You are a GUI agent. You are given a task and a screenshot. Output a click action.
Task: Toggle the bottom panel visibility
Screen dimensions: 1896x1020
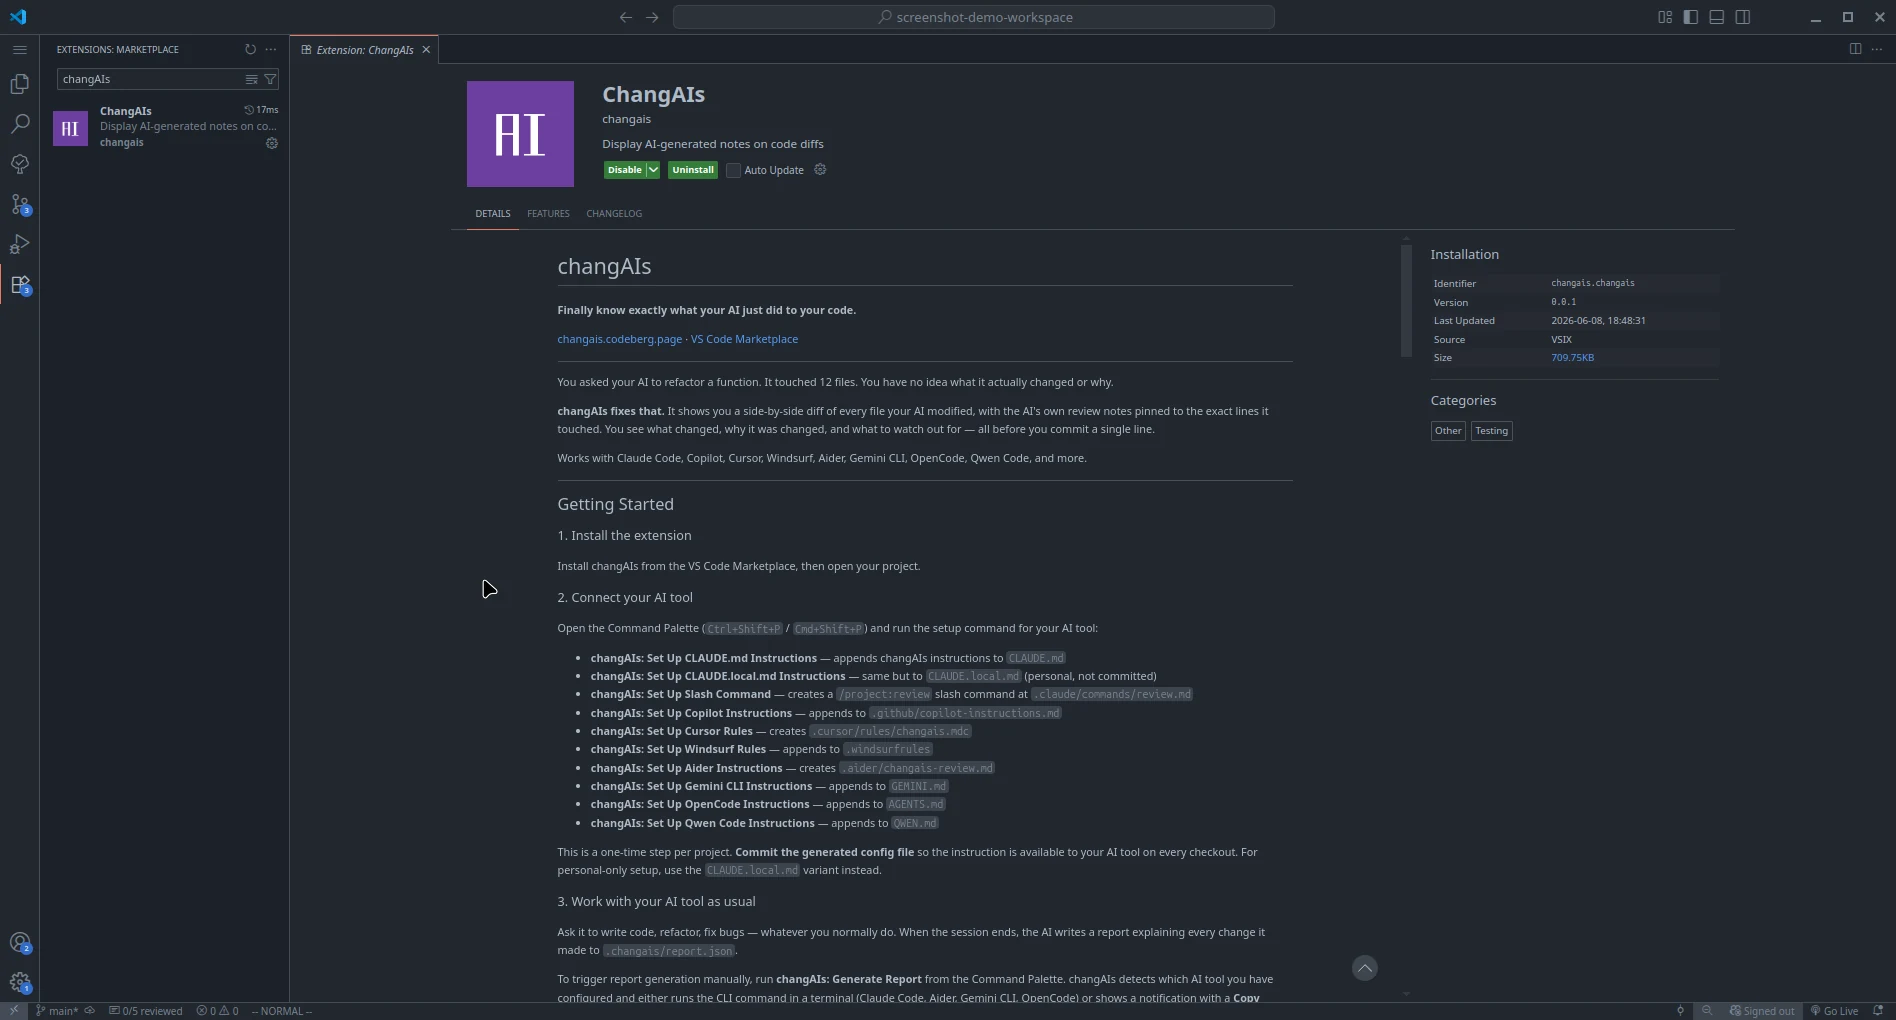(x=1717, y=17)
